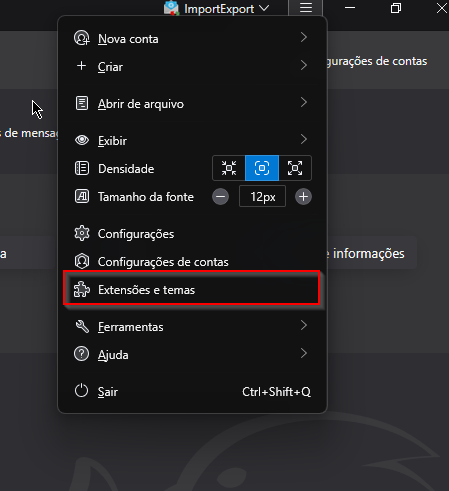
Task: Expand the Nova conta submenu arrow
Action: (303, 37)
